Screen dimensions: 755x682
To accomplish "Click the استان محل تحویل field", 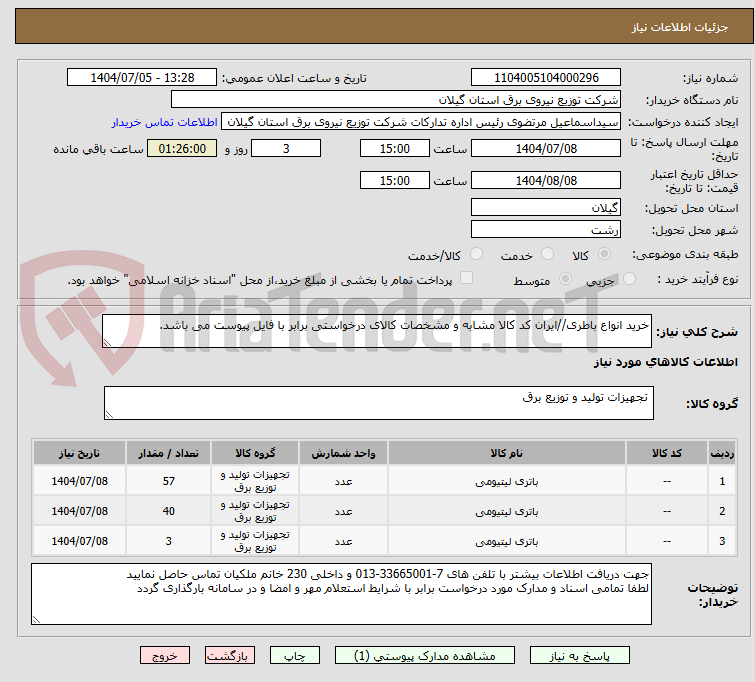I will coord(545,208).
